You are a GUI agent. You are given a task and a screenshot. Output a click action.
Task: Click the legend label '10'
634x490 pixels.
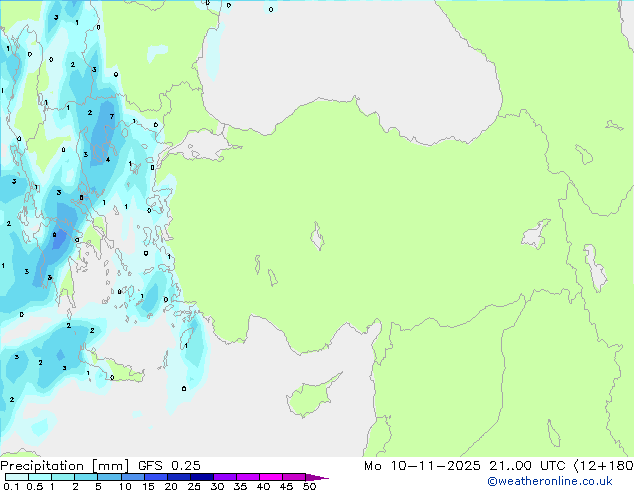pos(125,486)
